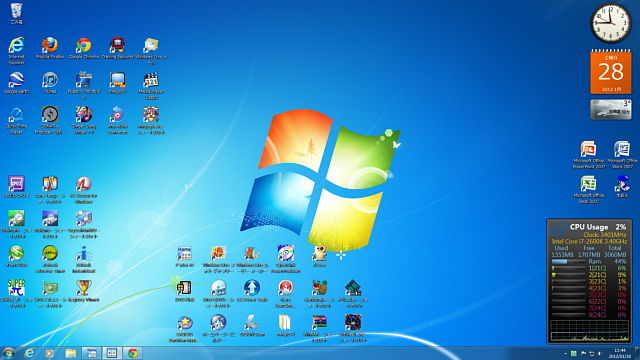This screenshot has height=360, width=640.
Task: Show hidden system tray icons
Action: pyautogui.click(x=565, y=353)
